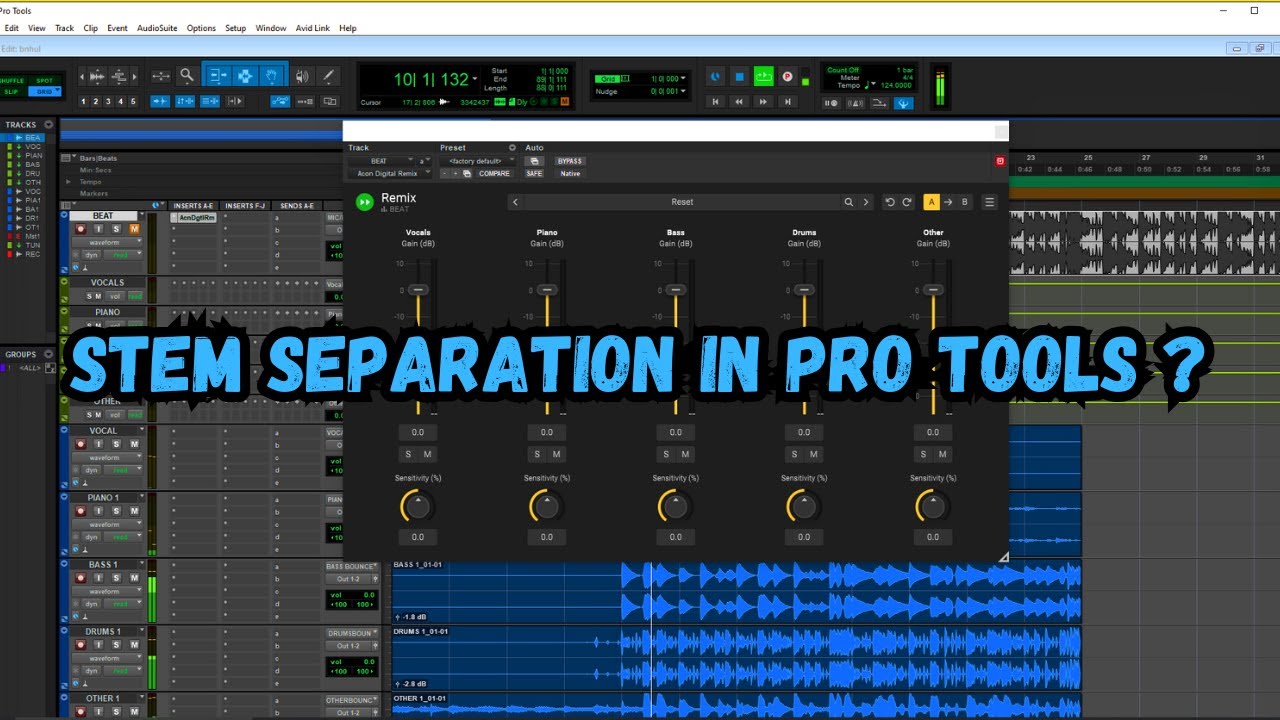Select SHUFFLE edit mode
The image size is (1280, 720).
click(12, 80)
